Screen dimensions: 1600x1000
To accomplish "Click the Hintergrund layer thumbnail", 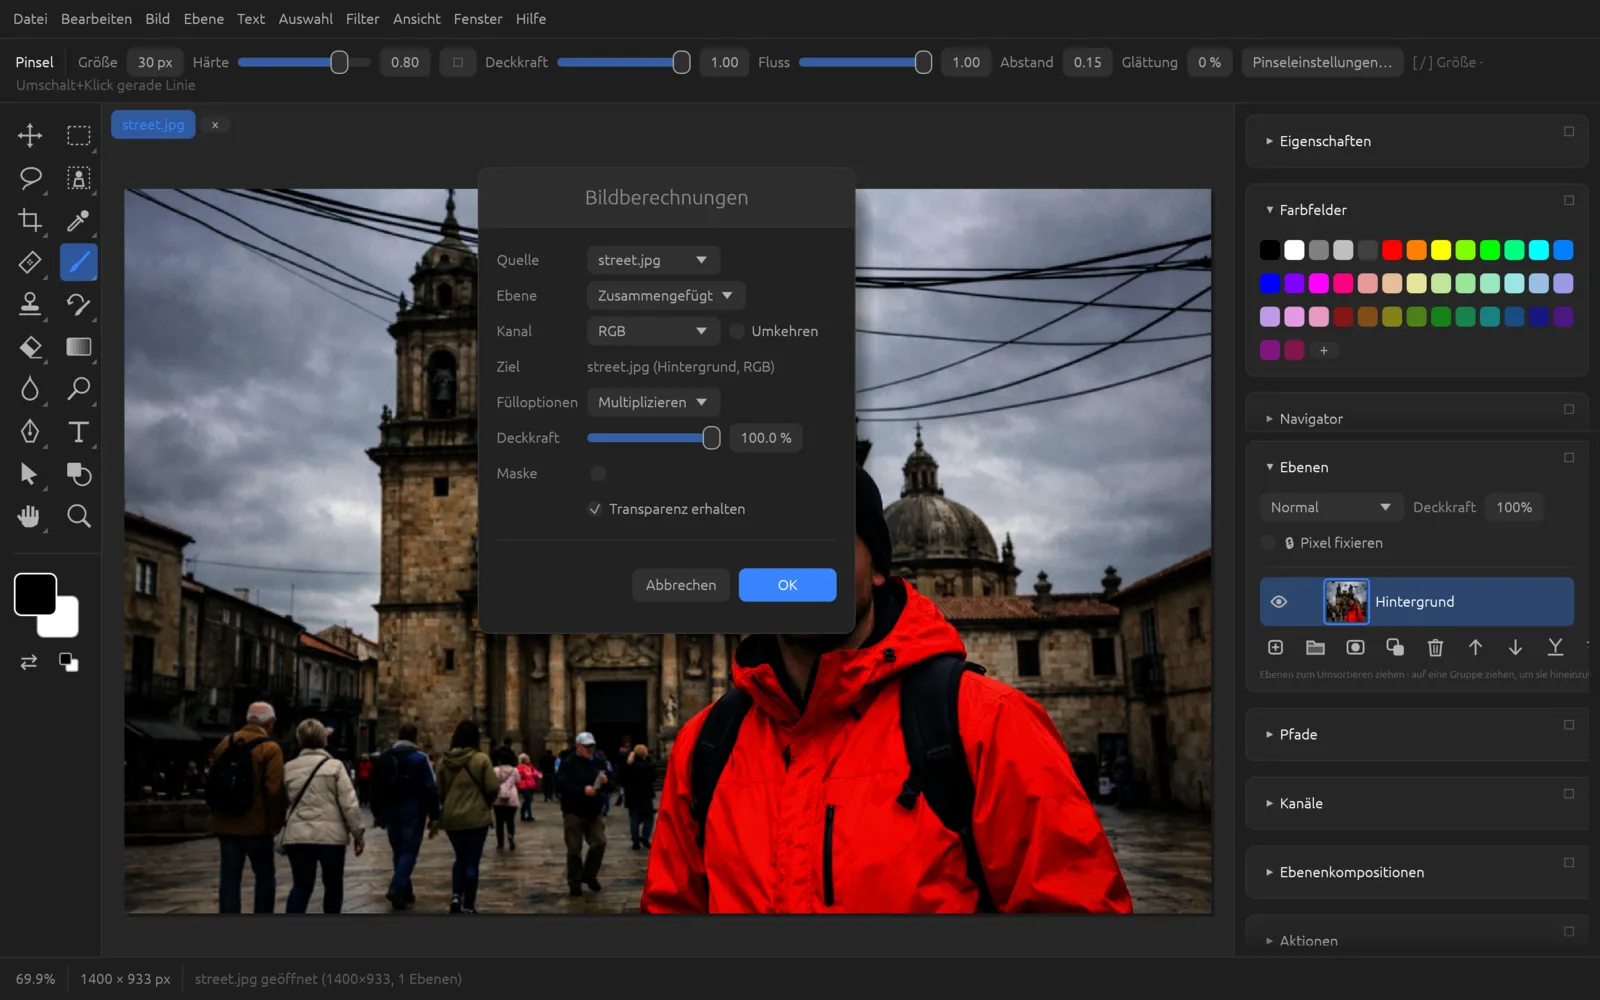I will (1346, 602).
